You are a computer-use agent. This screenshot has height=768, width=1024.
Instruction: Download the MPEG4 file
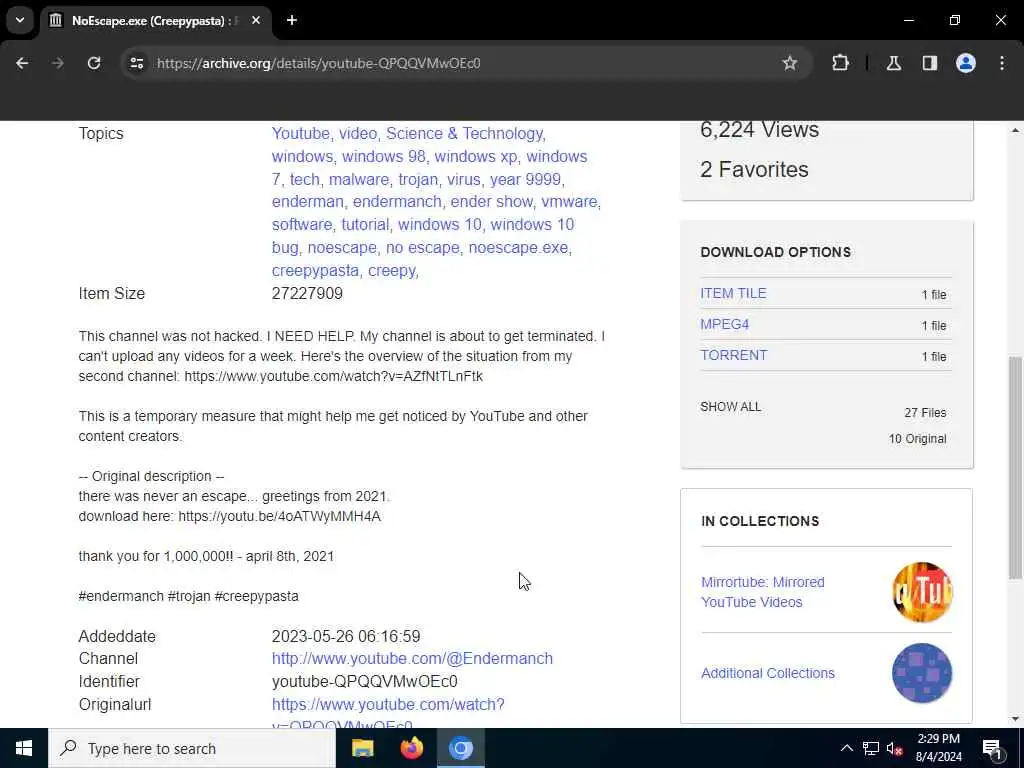tap(724, 324)
